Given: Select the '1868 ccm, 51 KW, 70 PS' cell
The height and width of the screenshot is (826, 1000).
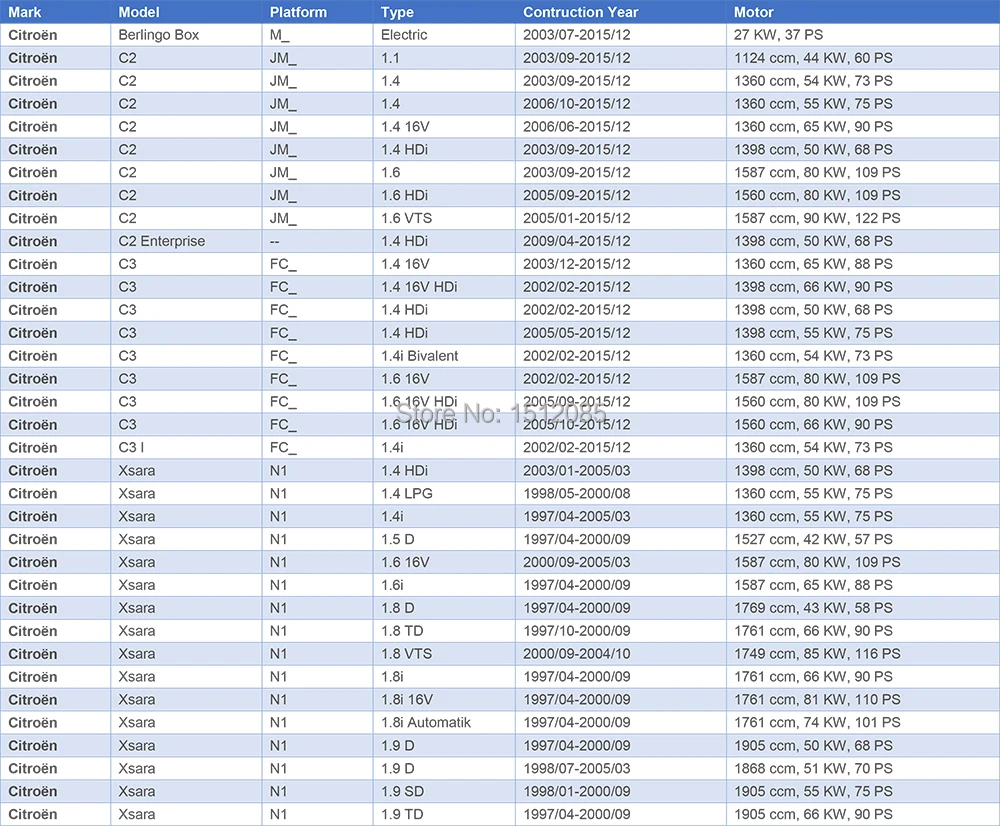Looking at the screenshot, I should click(863, 769).
